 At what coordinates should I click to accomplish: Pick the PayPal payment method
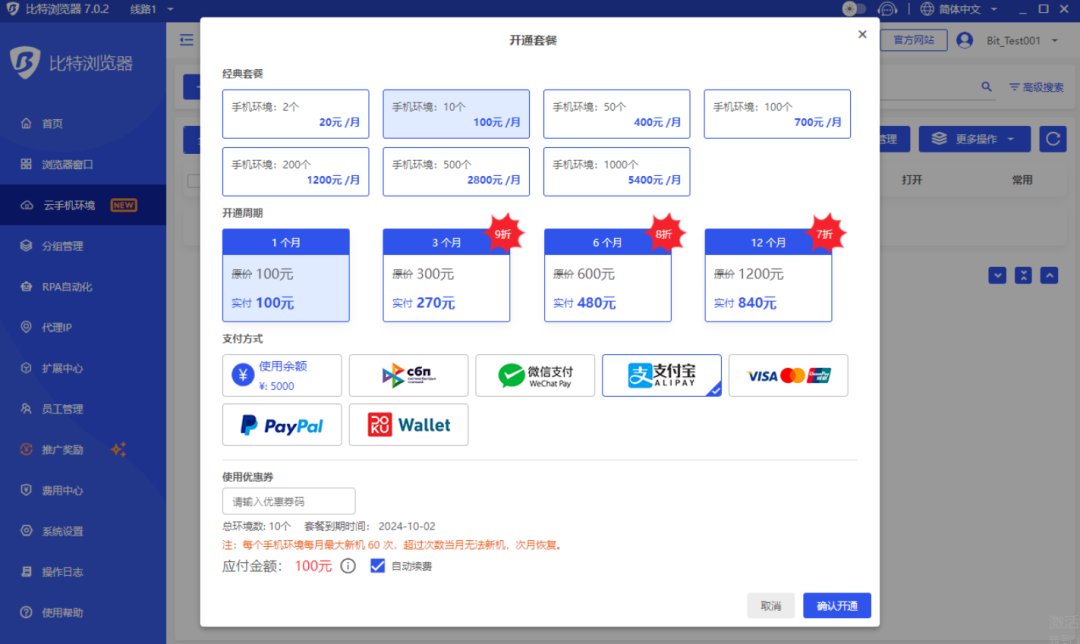[282, 425]
